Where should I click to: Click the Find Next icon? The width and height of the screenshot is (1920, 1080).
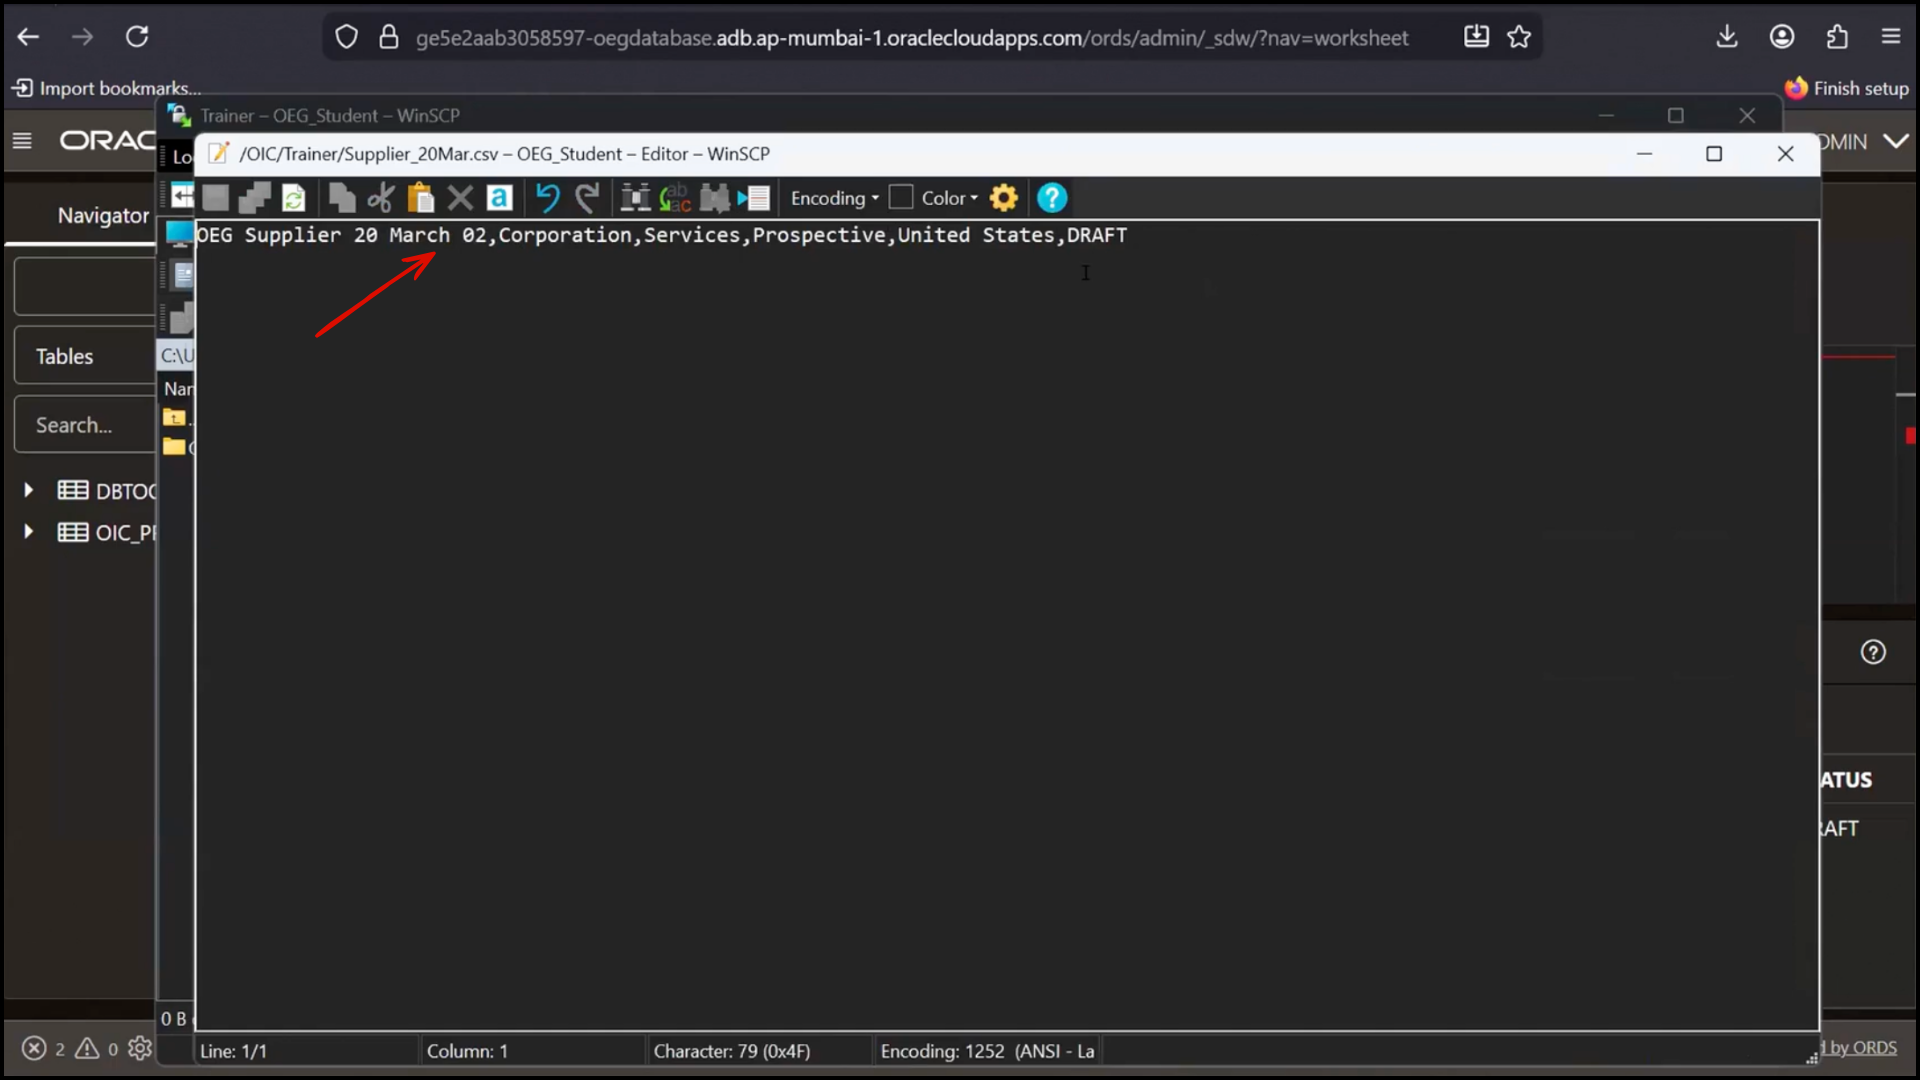click(714, 198)
